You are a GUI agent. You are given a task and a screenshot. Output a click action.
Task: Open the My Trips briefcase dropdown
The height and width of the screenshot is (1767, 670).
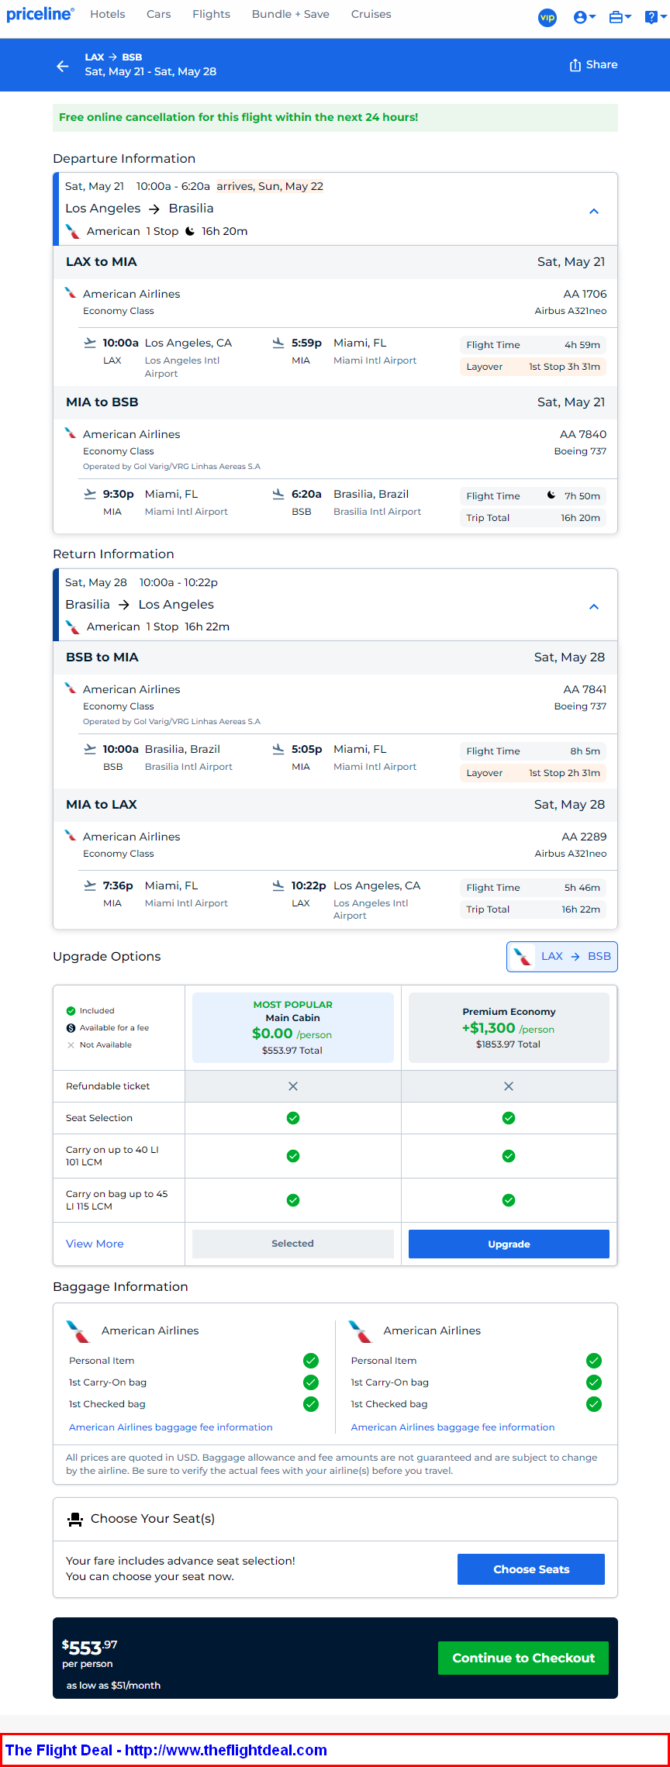[x=620, y=17]
